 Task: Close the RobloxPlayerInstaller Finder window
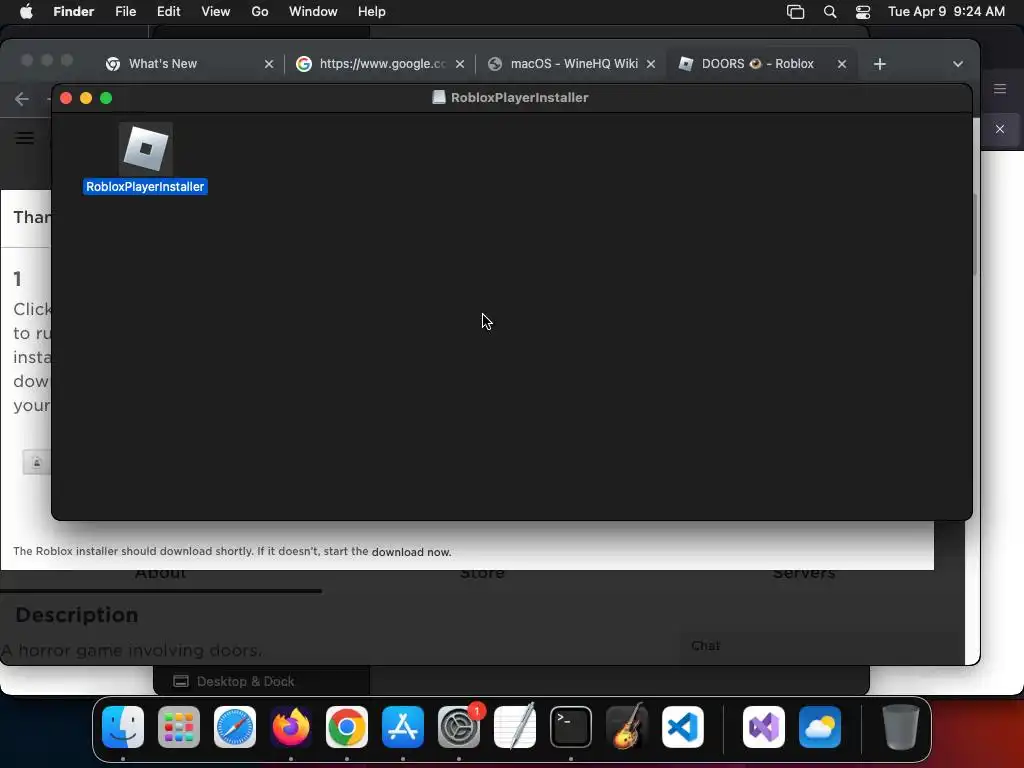coord(66,98)
